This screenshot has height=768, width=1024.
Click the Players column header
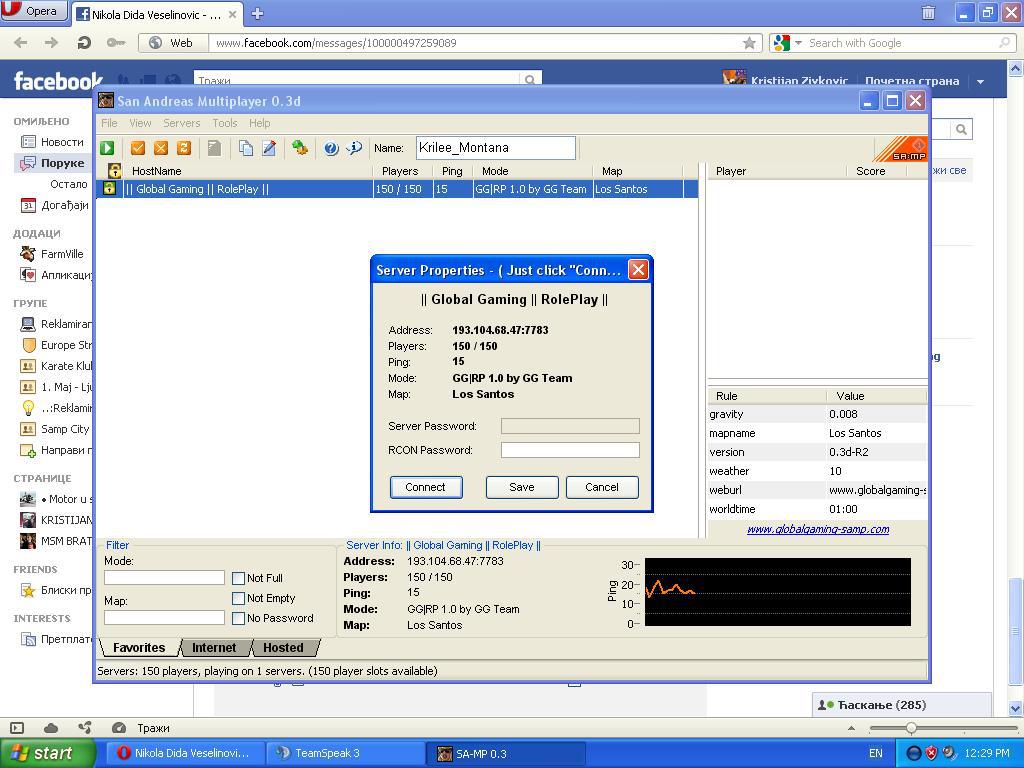(400, 171)
